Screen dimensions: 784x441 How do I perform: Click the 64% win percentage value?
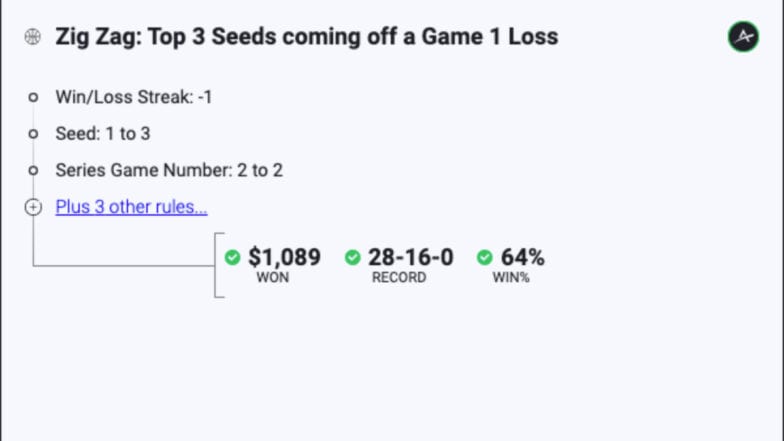click(522, 257)
